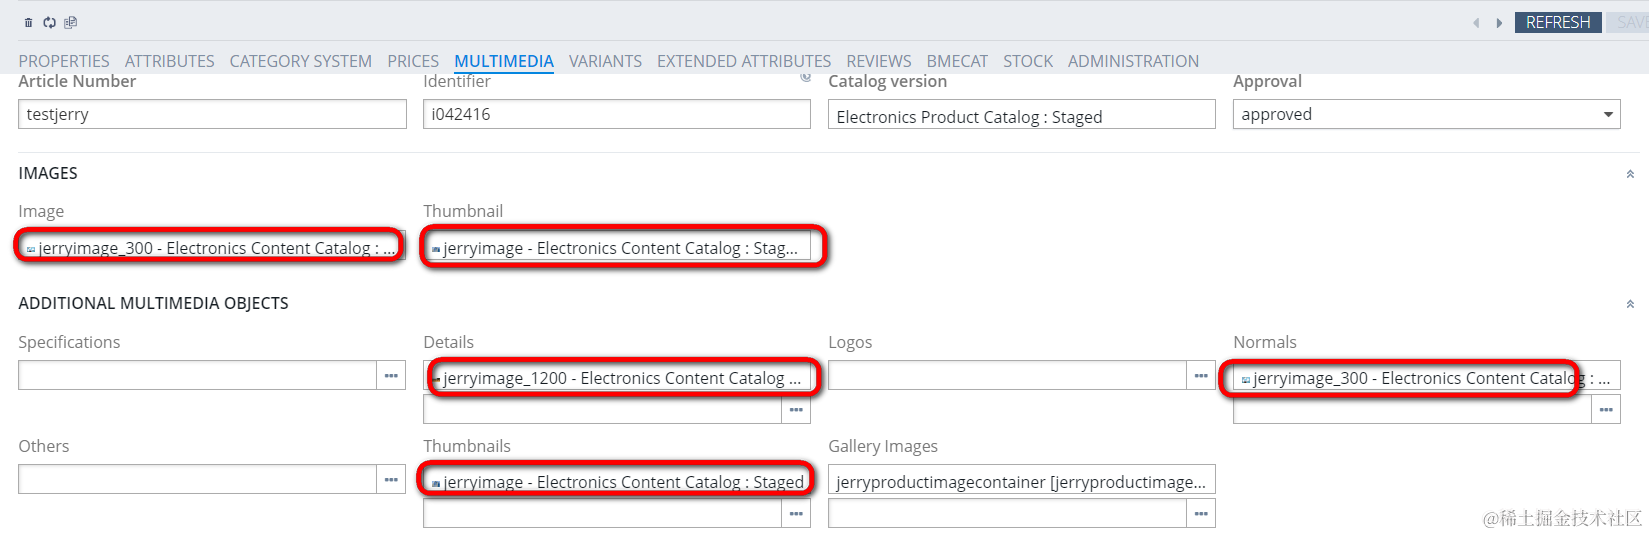Switch to the Properties tab
The height and width of the screenshot is (535, 1649).
tap(64, 61)
